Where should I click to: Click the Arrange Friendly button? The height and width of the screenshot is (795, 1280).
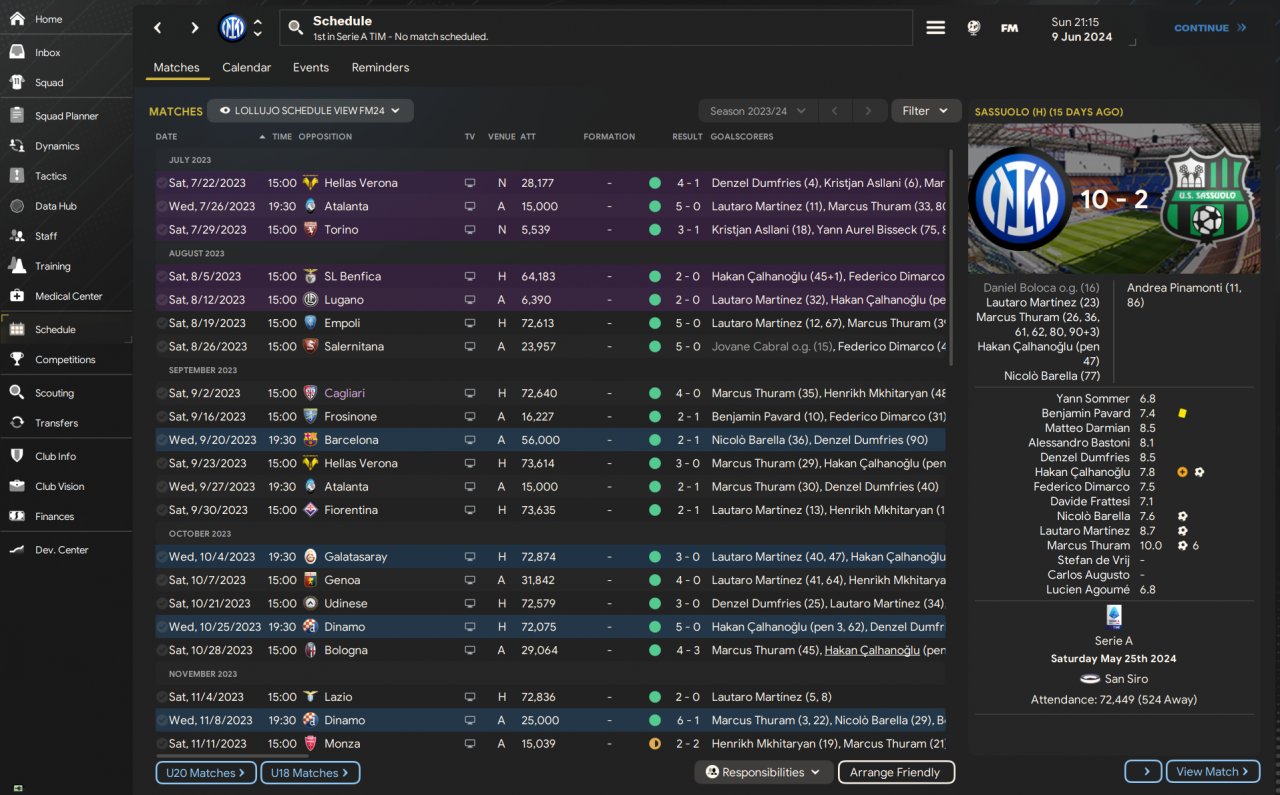(896, 772)
